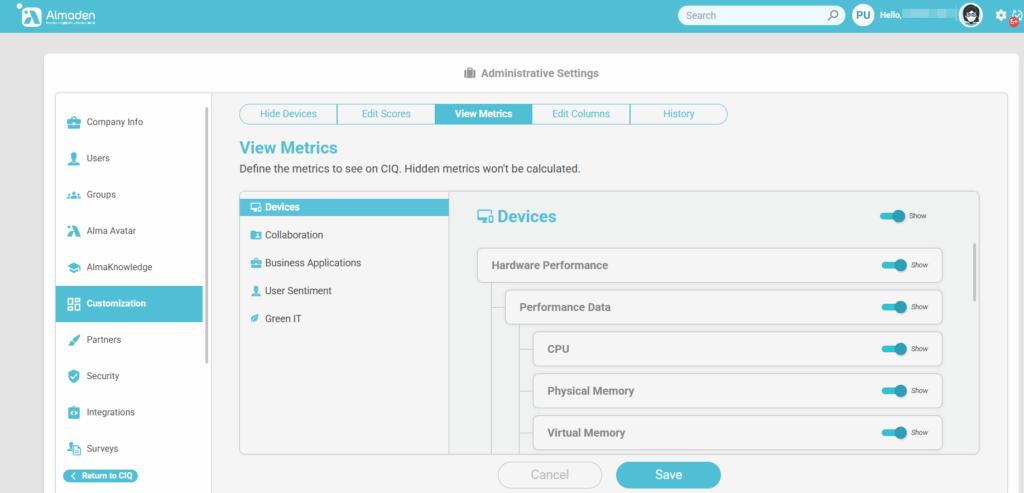This screenshot has width=1024, height=493.
Task: Select Collaboration in the metrics category list
Action: (293, 235)
